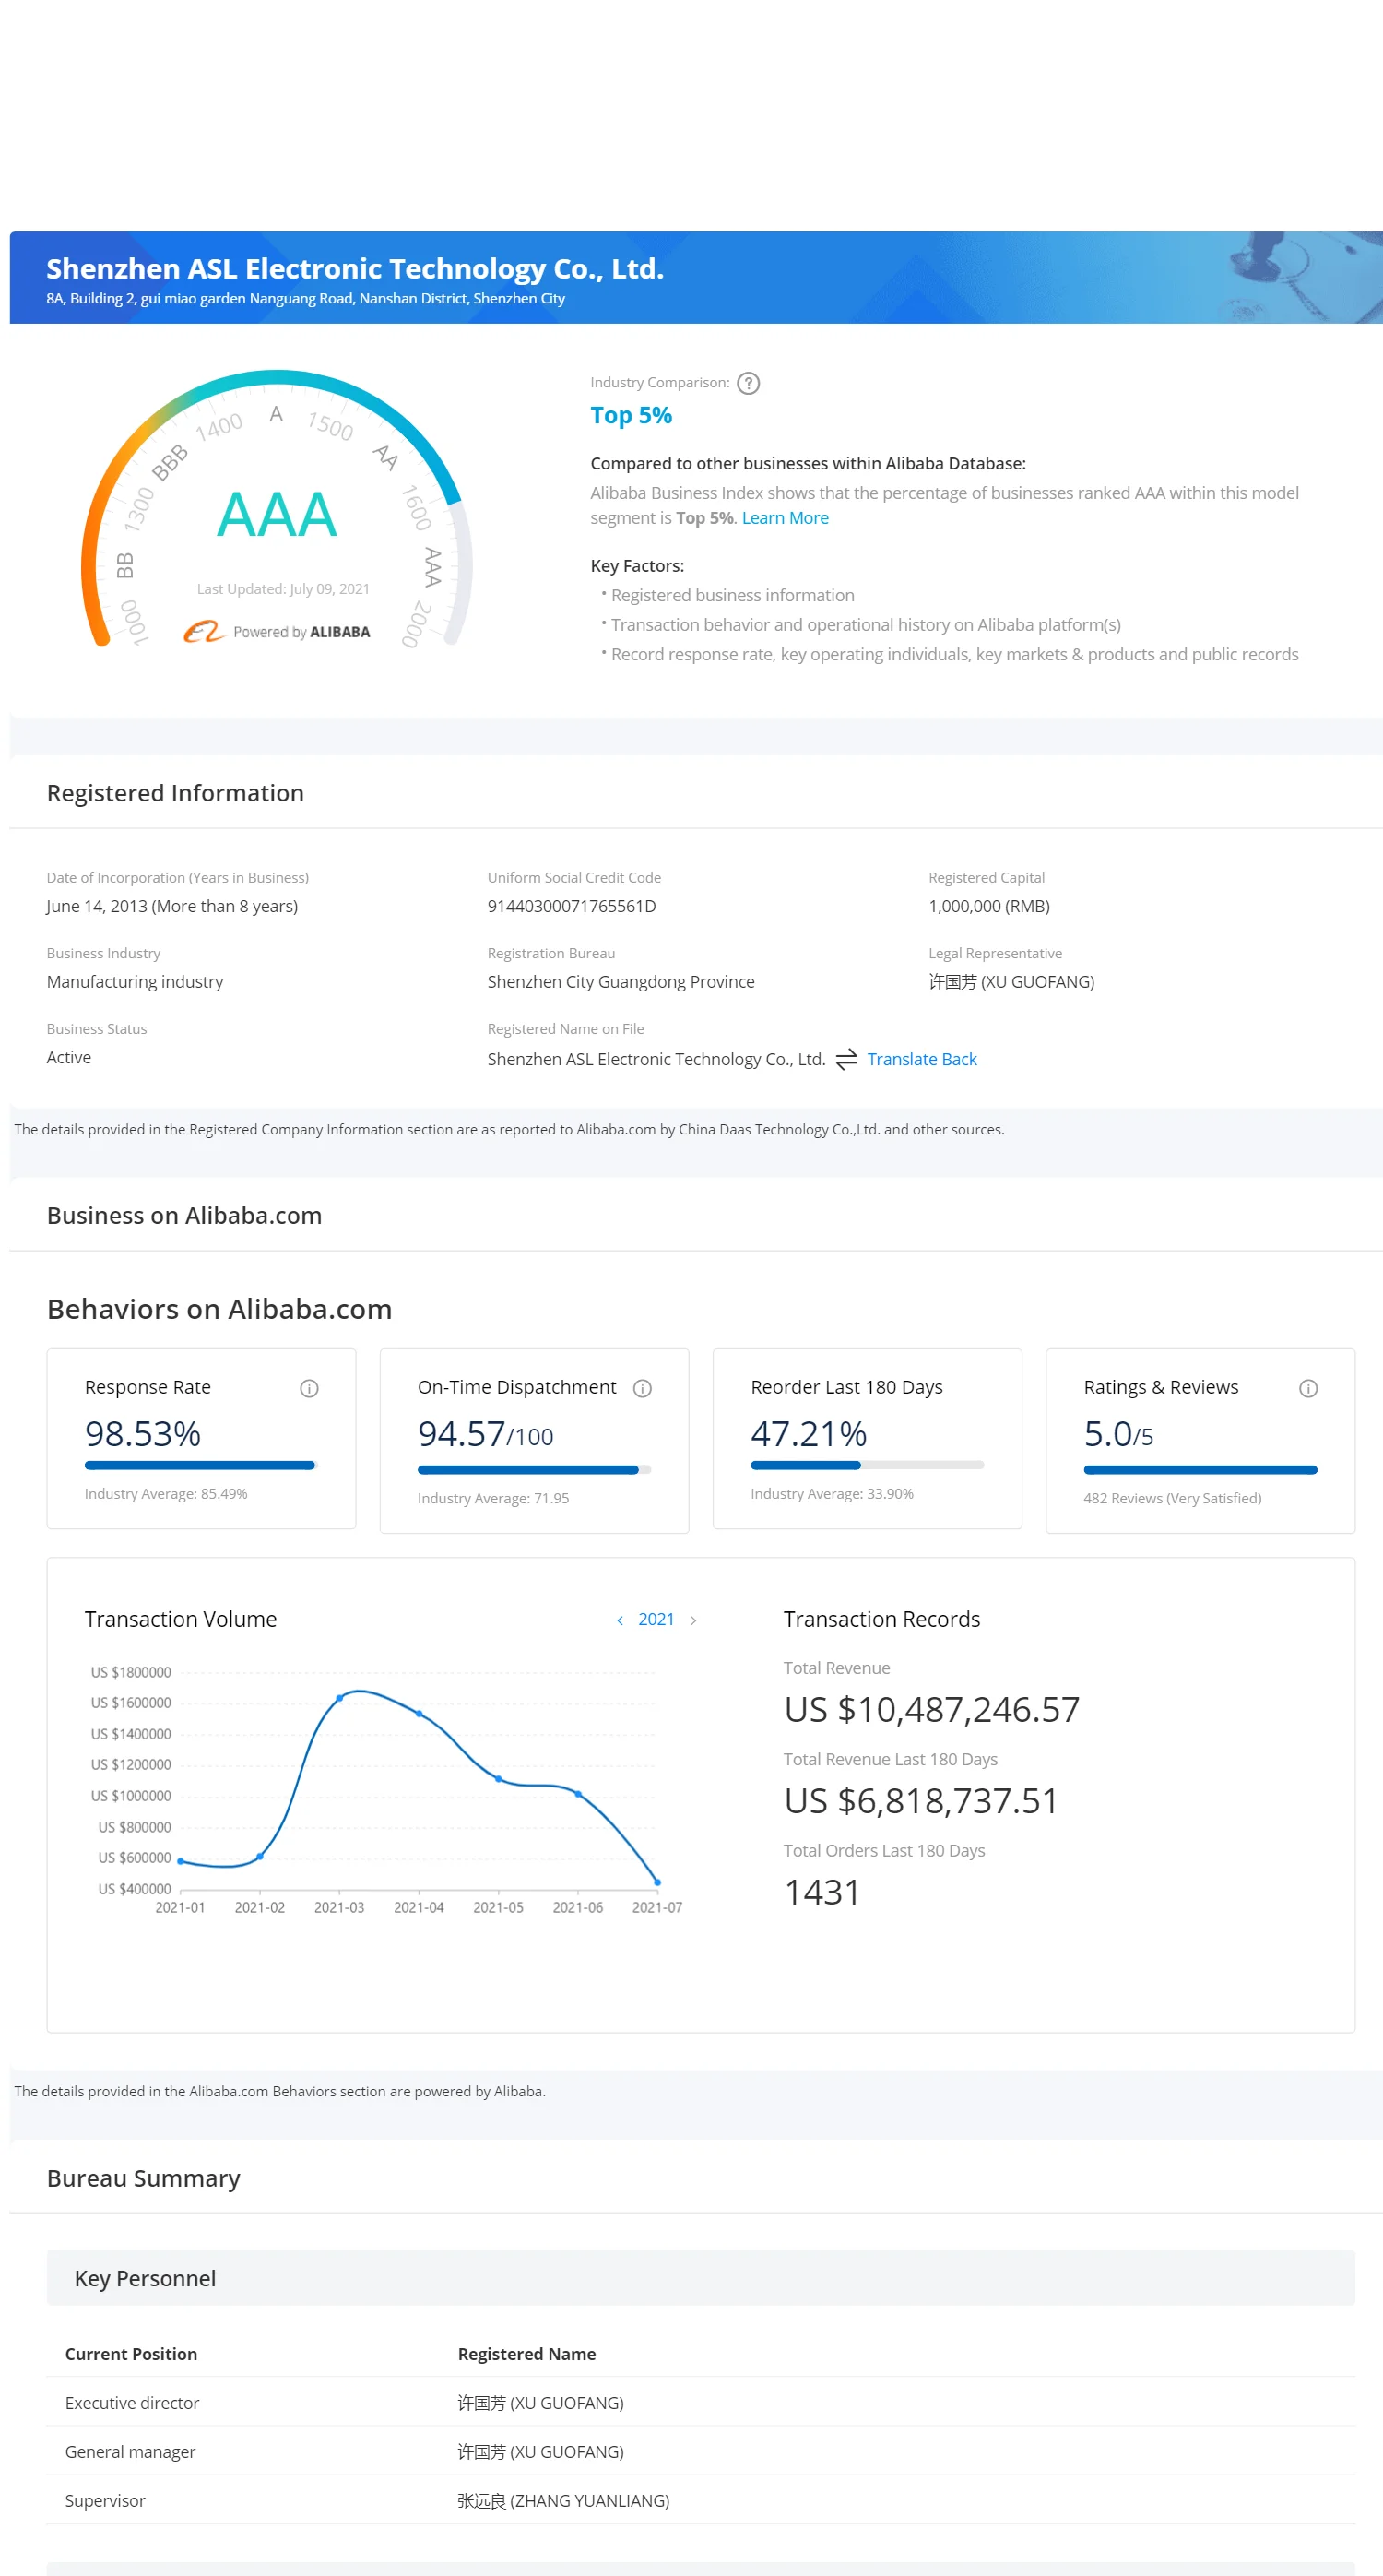Go to previous year in Transaction Volume
The height and width of the screenshot is (2576, 1383).
[x=620, y=1620]
